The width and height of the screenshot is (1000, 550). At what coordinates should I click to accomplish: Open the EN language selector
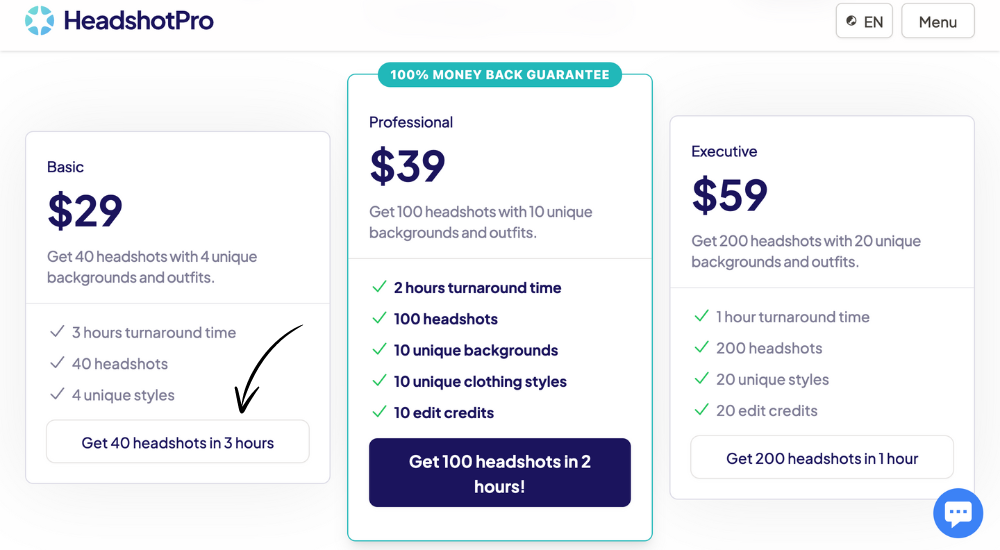(864, 21)
